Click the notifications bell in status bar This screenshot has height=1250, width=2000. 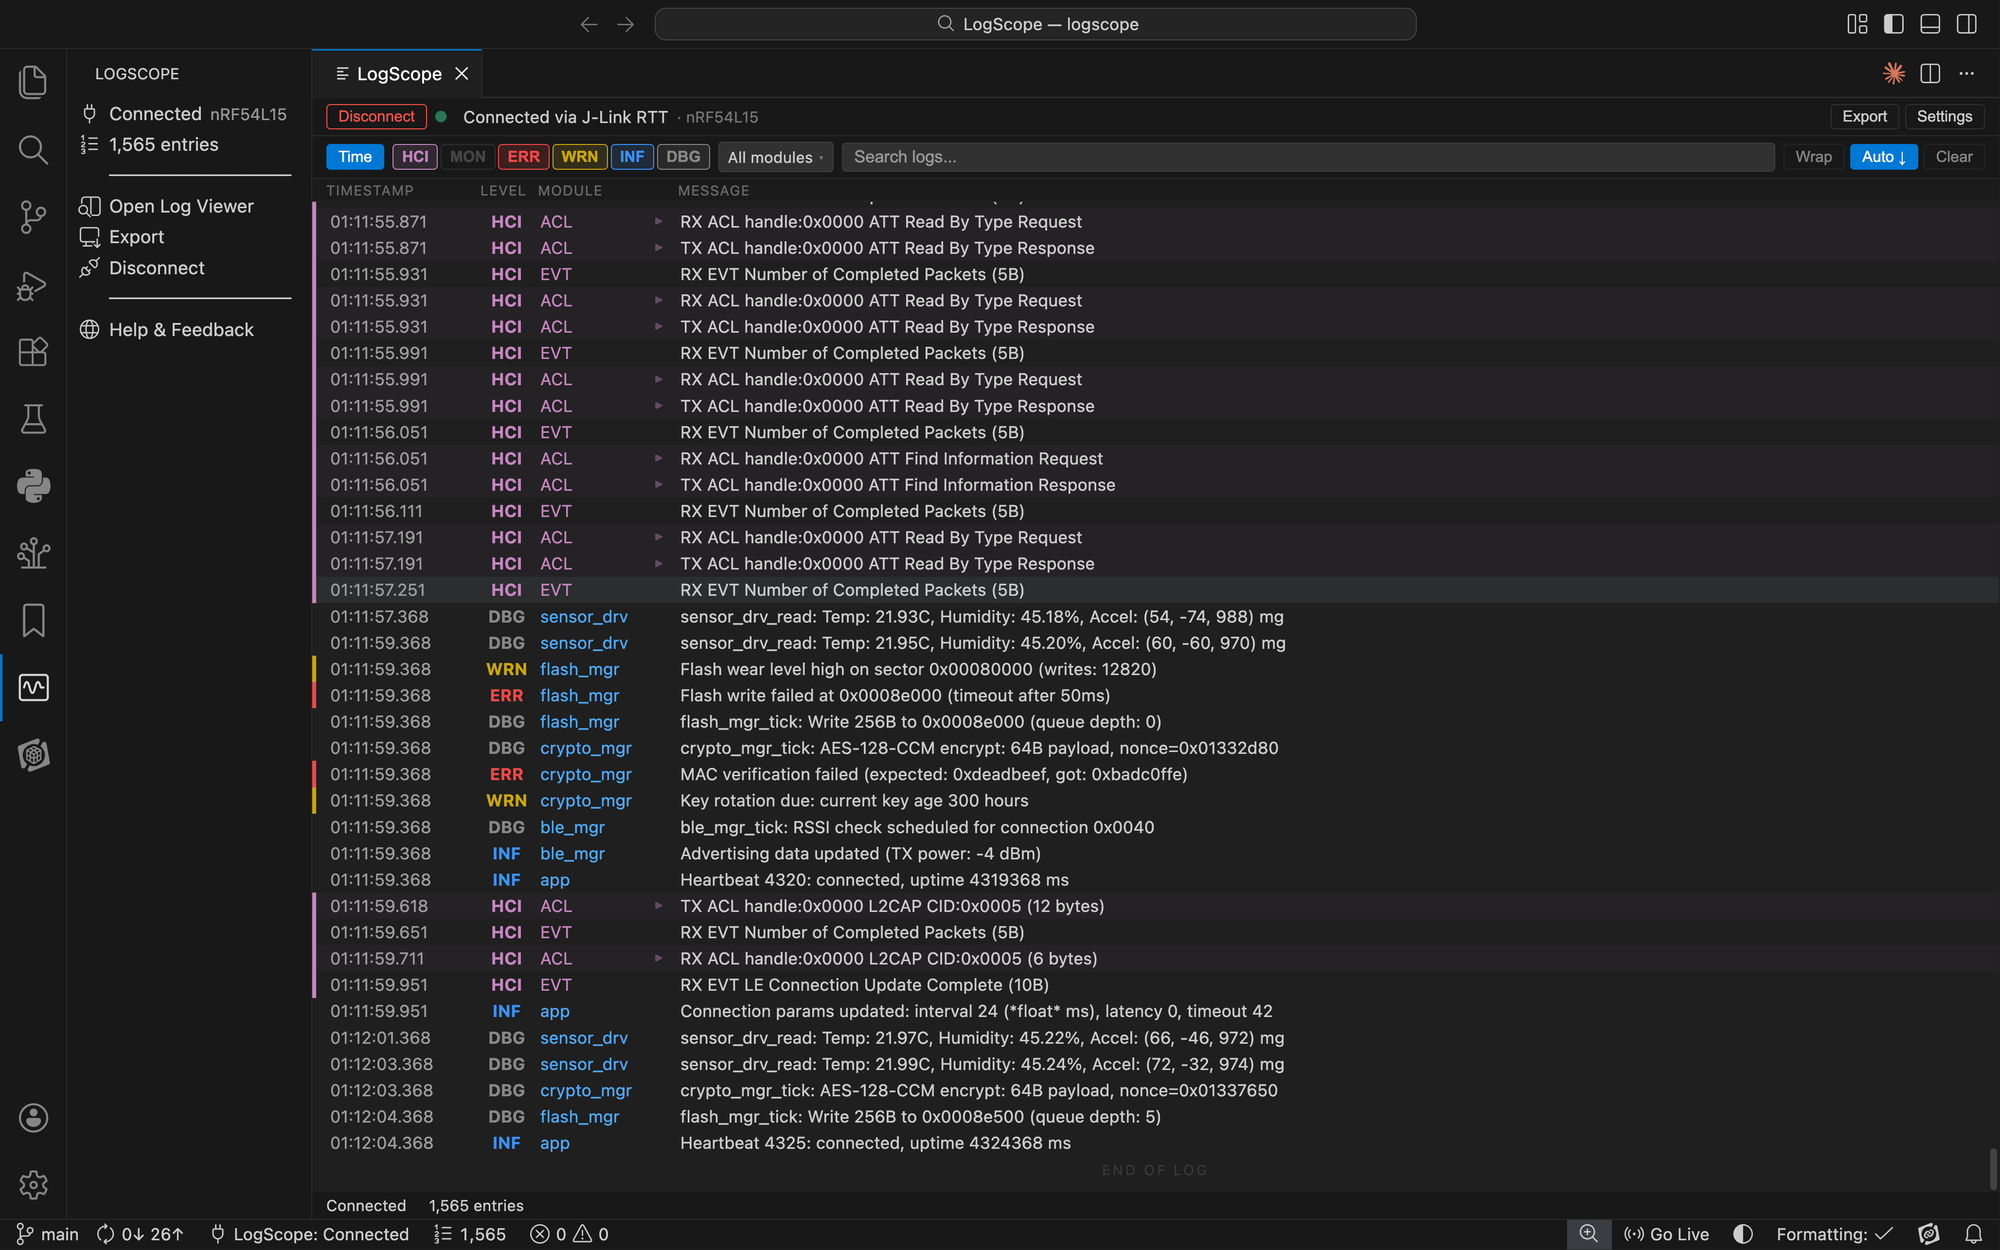pyautogui.click(x=1972, y=1234)
